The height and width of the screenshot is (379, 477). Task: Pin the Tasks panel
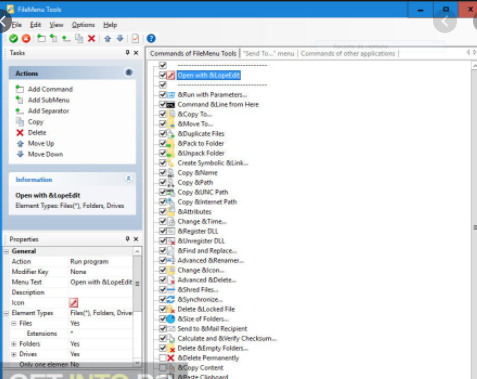pyautogui.click(x=127, y=53)
